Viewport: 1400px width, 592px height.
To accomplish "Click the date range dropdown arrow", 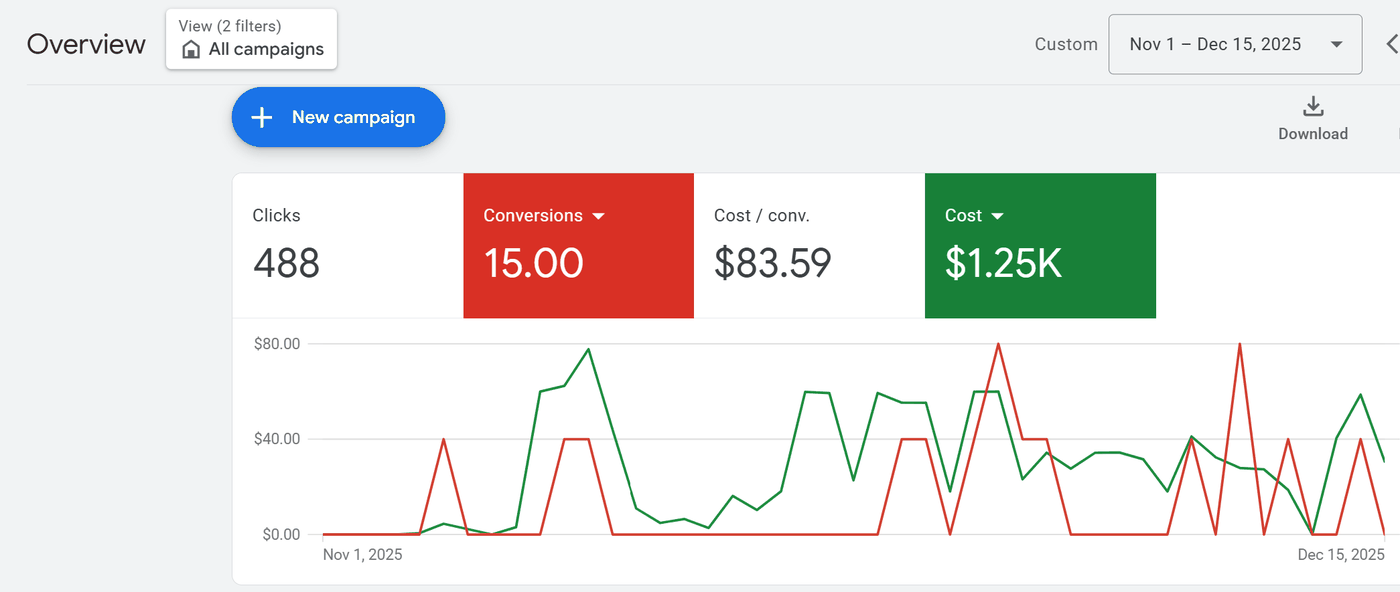I will (x=1336, y=44).
